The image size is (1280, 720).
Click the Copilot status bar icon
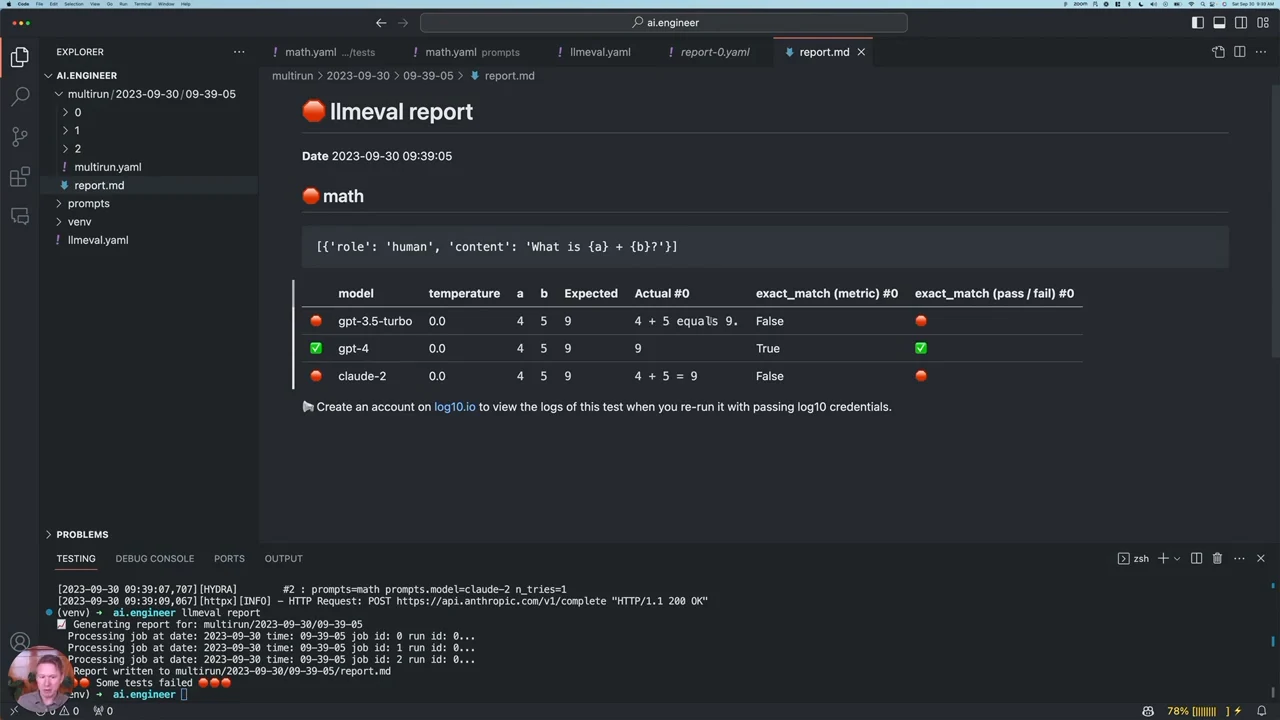(x=1147, y=711)
